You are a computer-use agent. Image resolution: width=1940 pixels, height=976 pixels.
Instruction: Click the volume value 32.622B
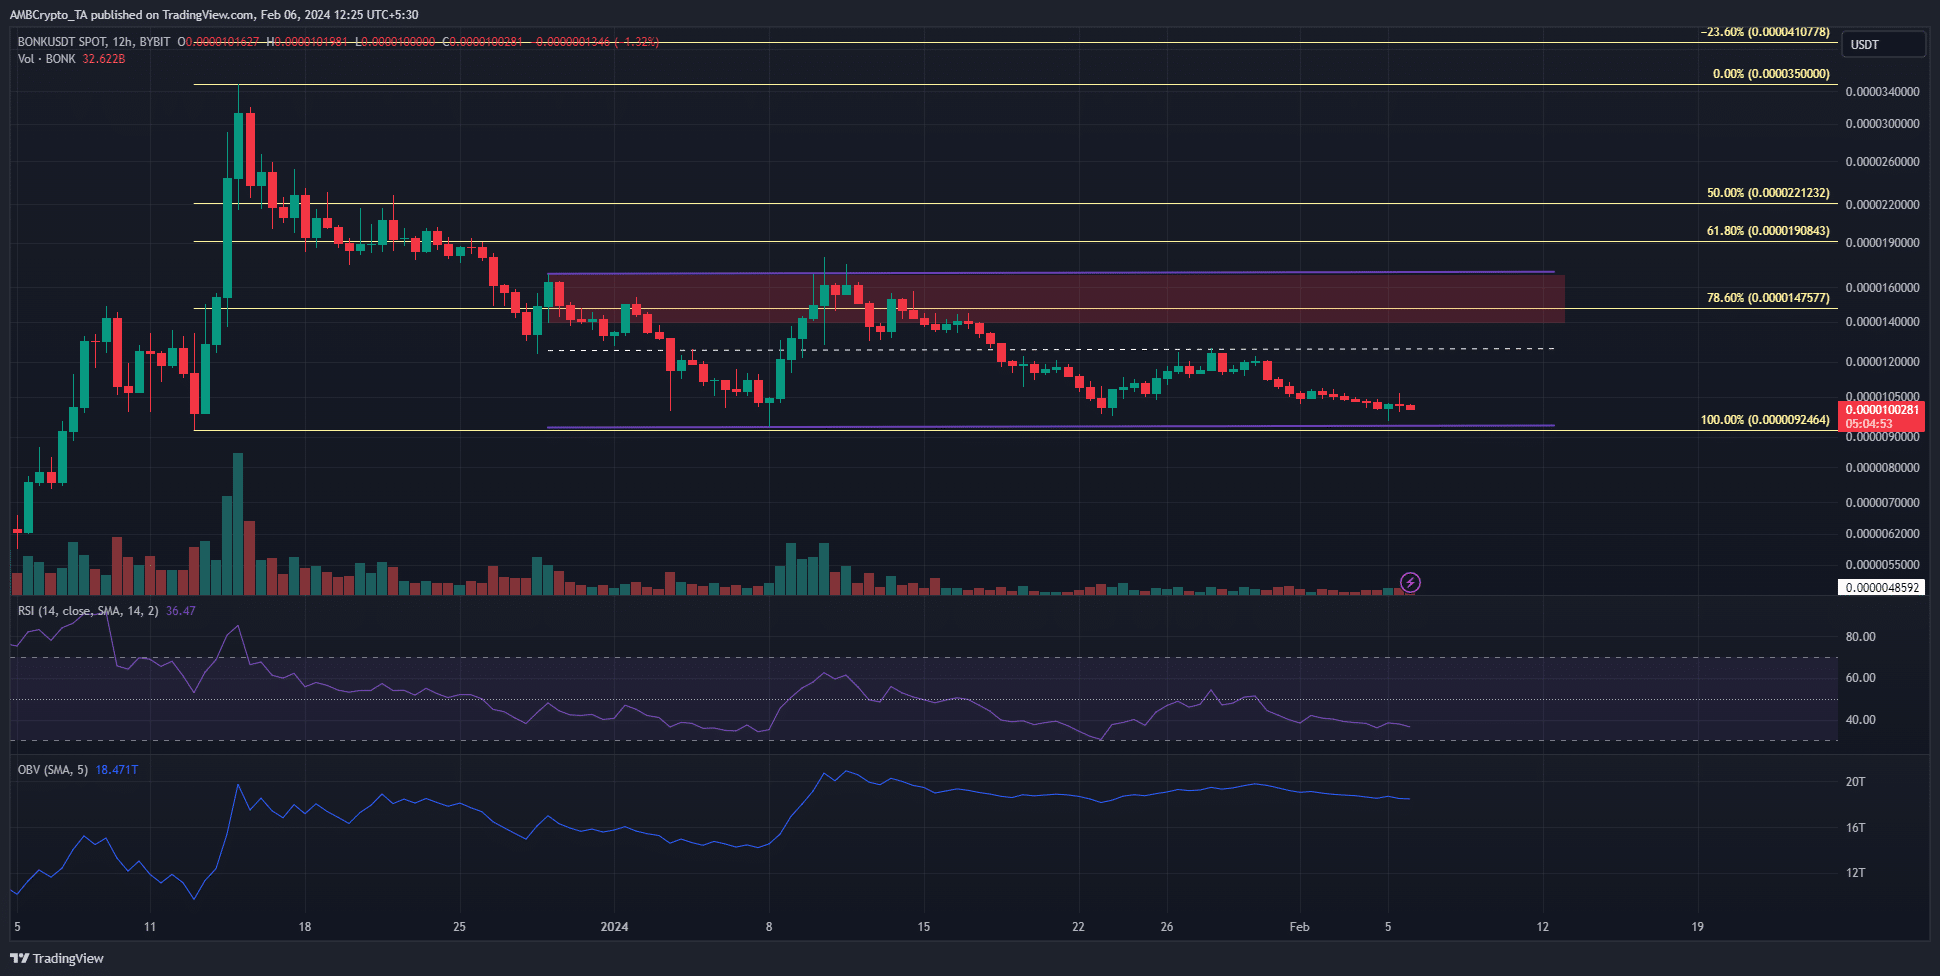coord(104,59)
